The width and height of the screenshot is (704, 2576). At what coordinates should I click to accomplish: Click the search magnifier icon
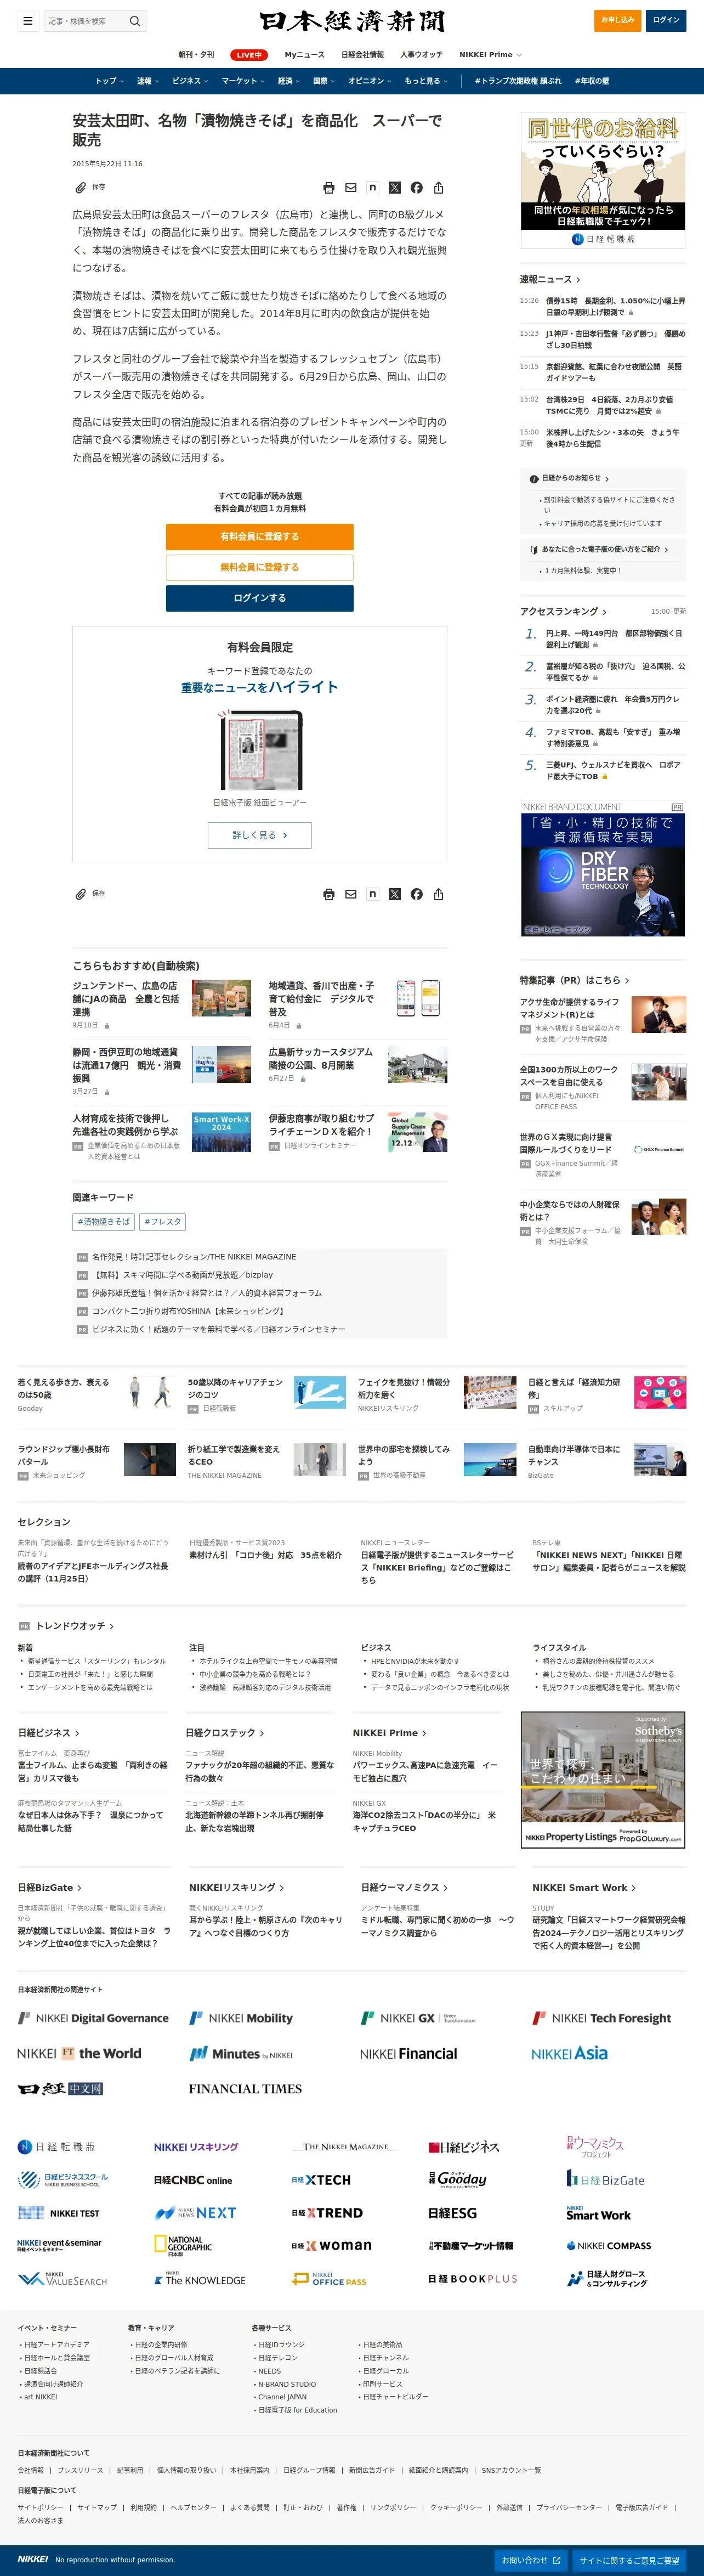coord(135,20)
